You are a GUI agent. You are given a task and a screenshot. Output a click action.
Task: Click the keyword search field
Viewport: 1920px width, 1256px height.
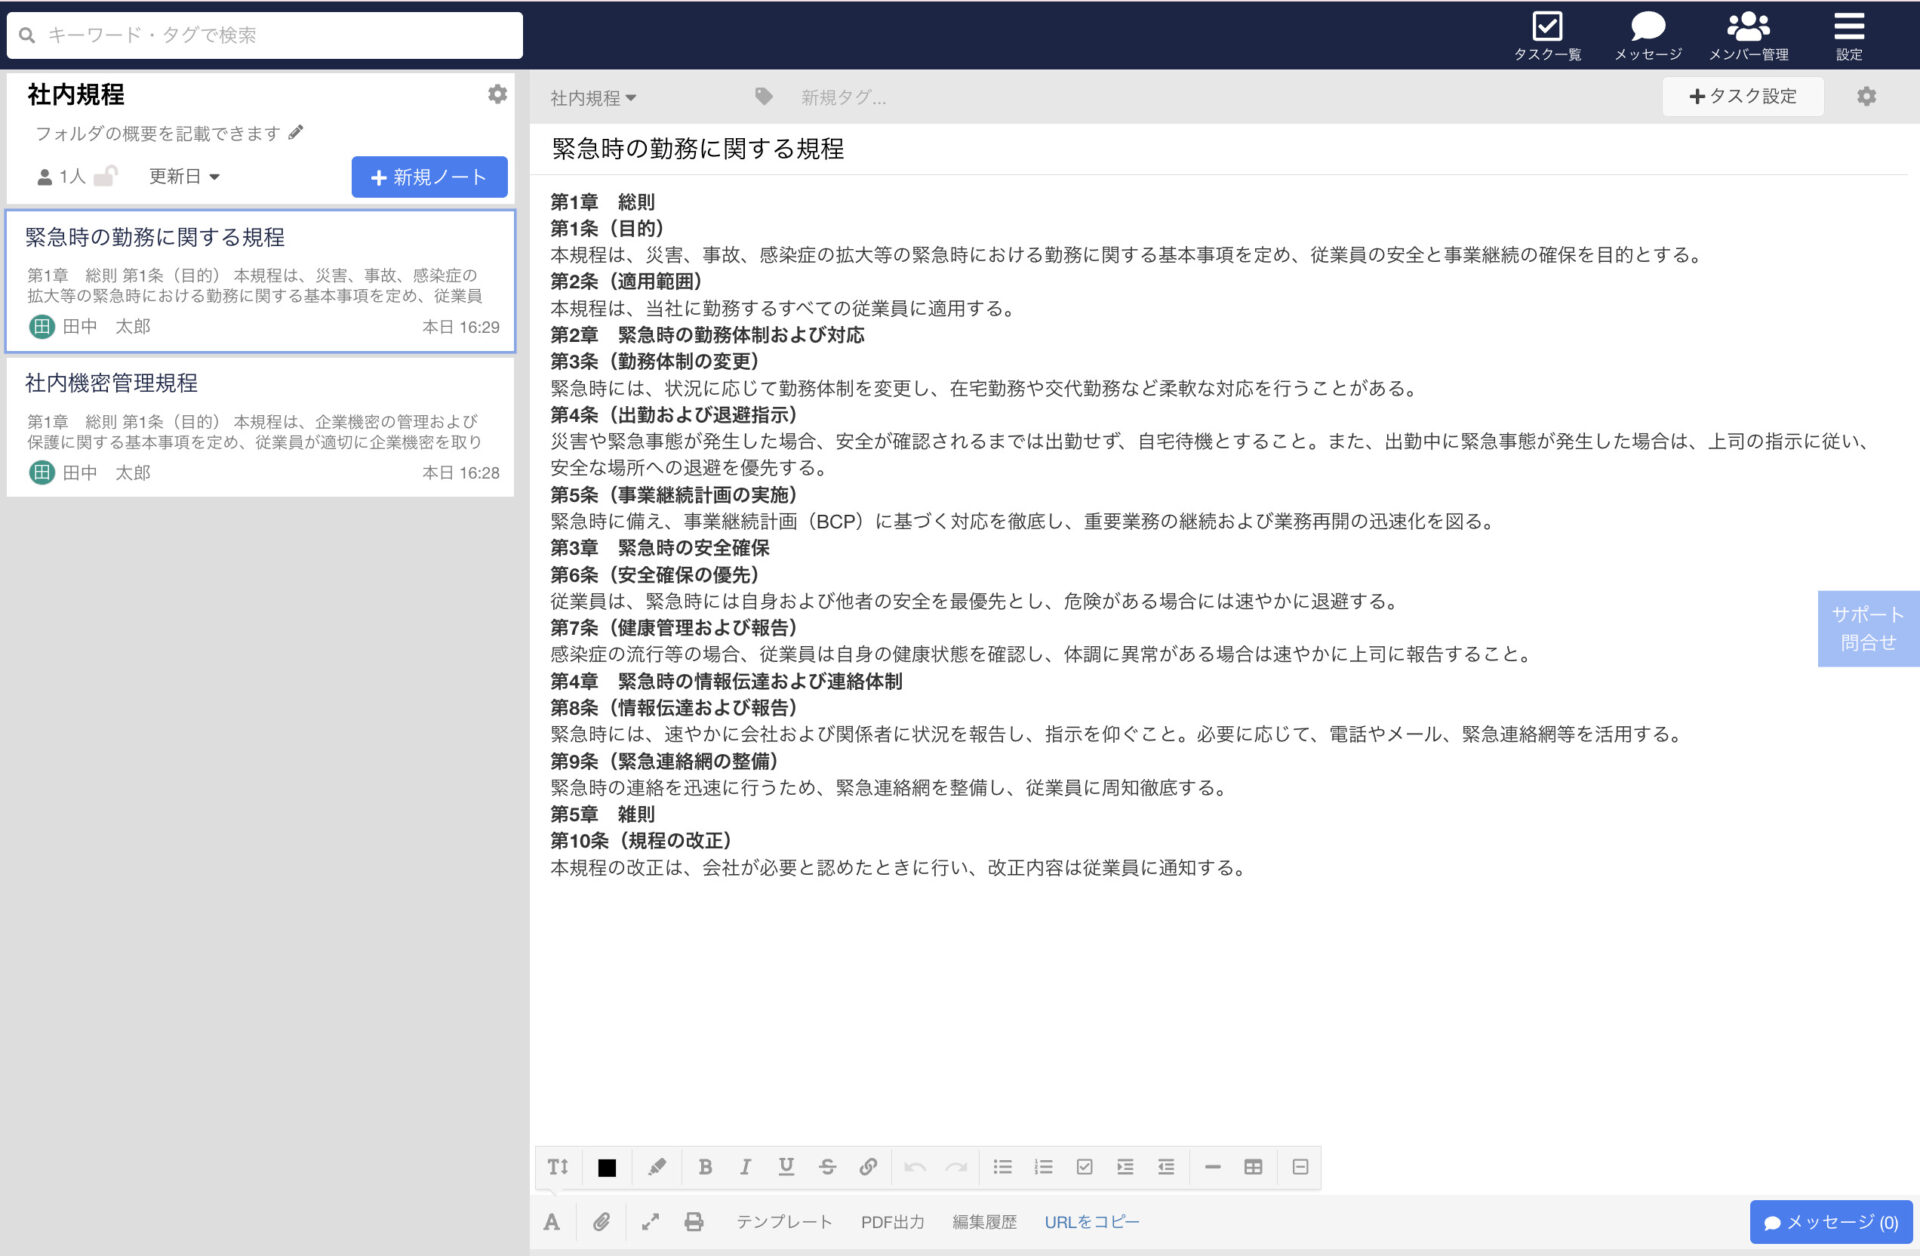pos(262,35)
